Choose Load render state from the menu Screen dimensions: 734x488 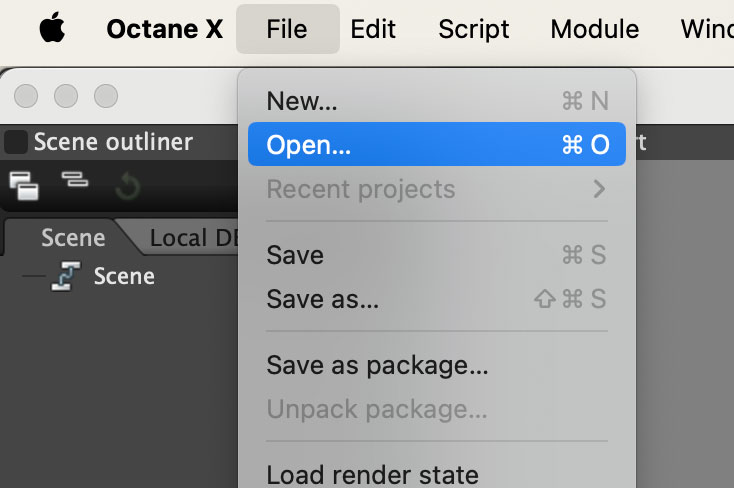tap(372, 473)
